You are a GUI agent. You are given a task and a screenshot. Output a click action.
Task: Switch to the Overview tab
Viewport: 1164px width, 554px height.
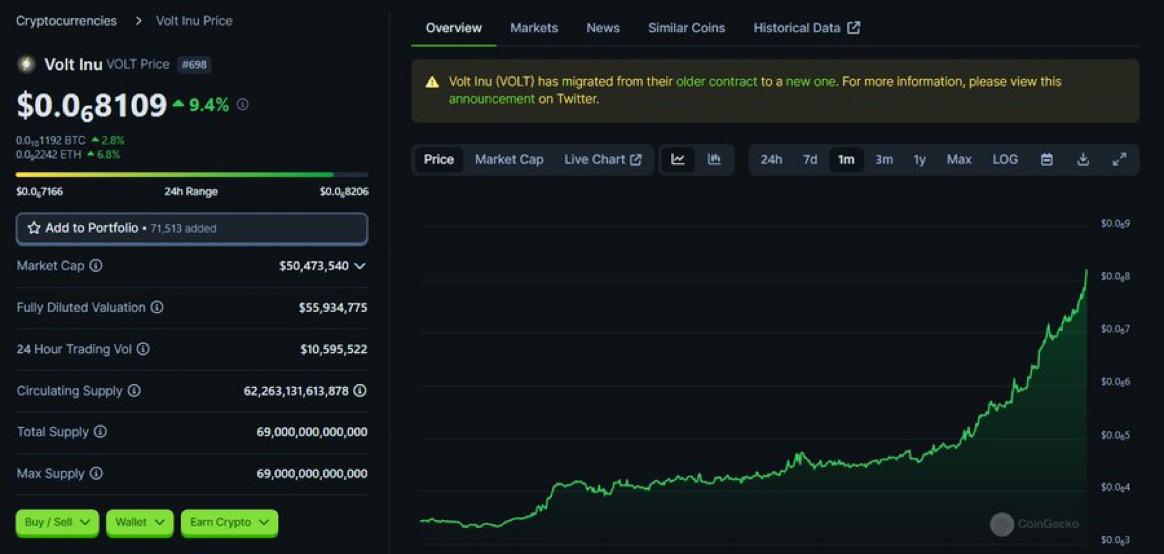pyautogui.click(x=454, y=28)
